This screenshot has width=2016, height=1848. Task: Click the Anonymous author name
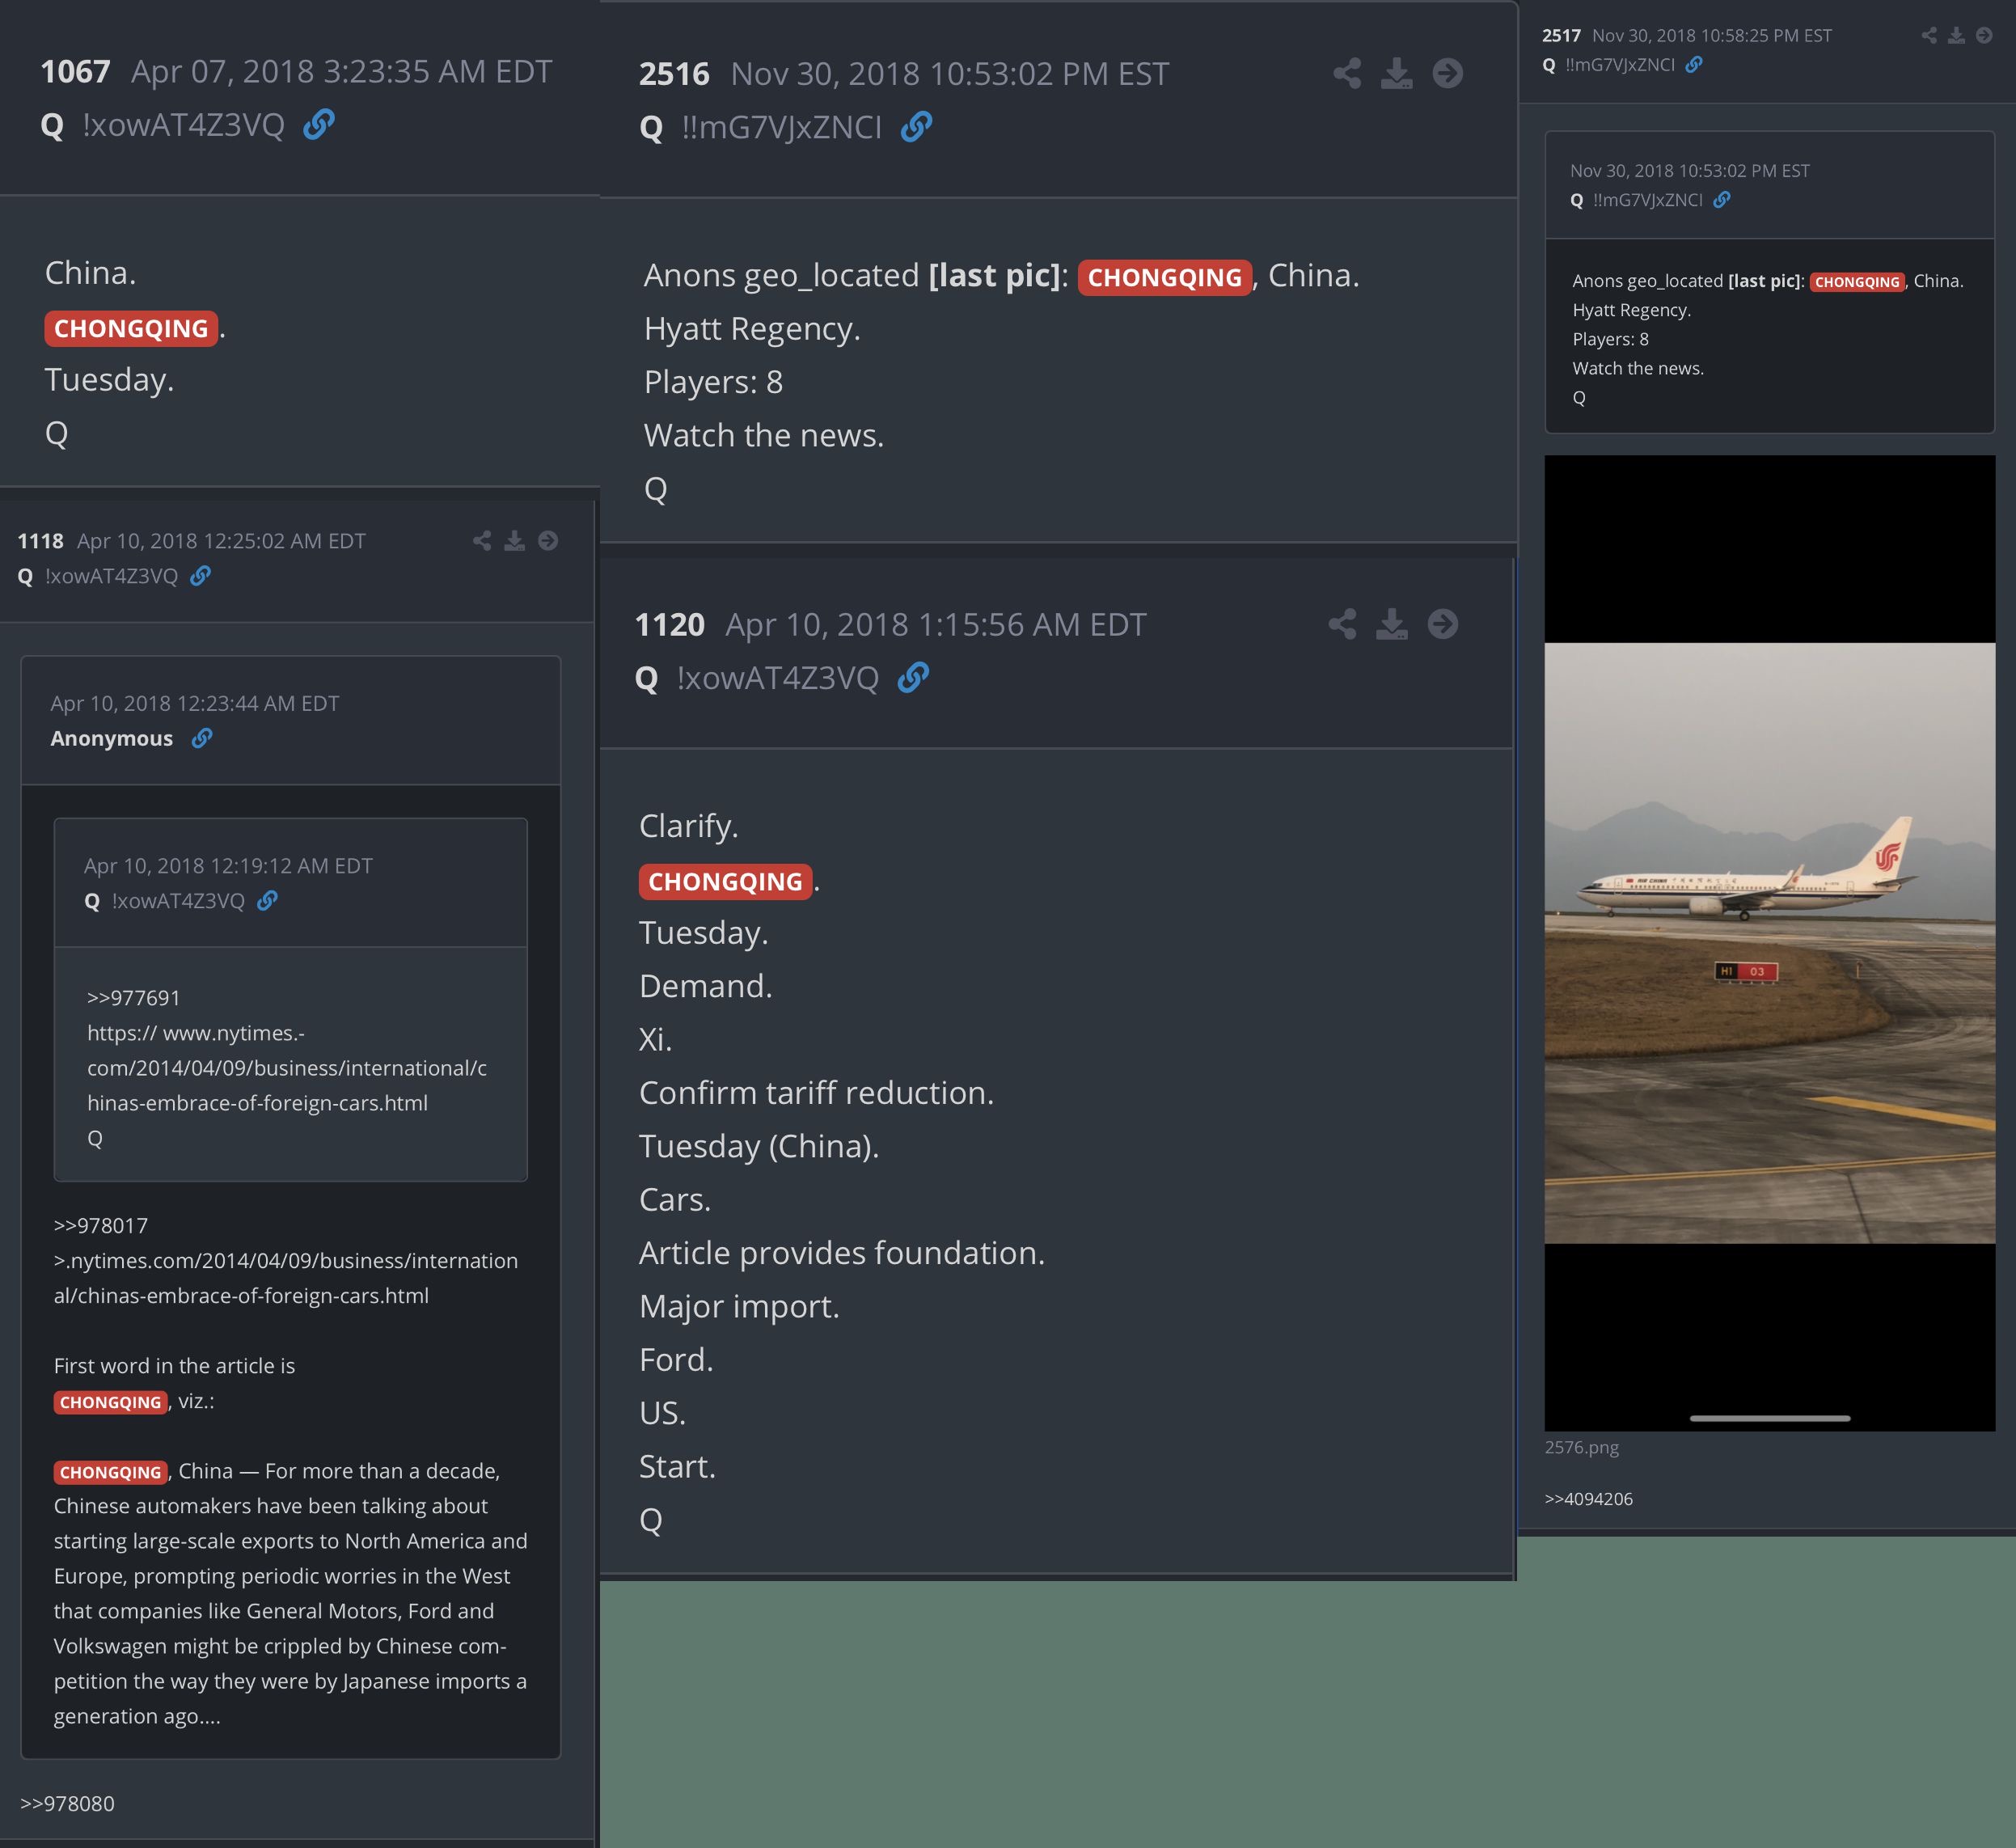pyautogui.click(x=112, y=738)
